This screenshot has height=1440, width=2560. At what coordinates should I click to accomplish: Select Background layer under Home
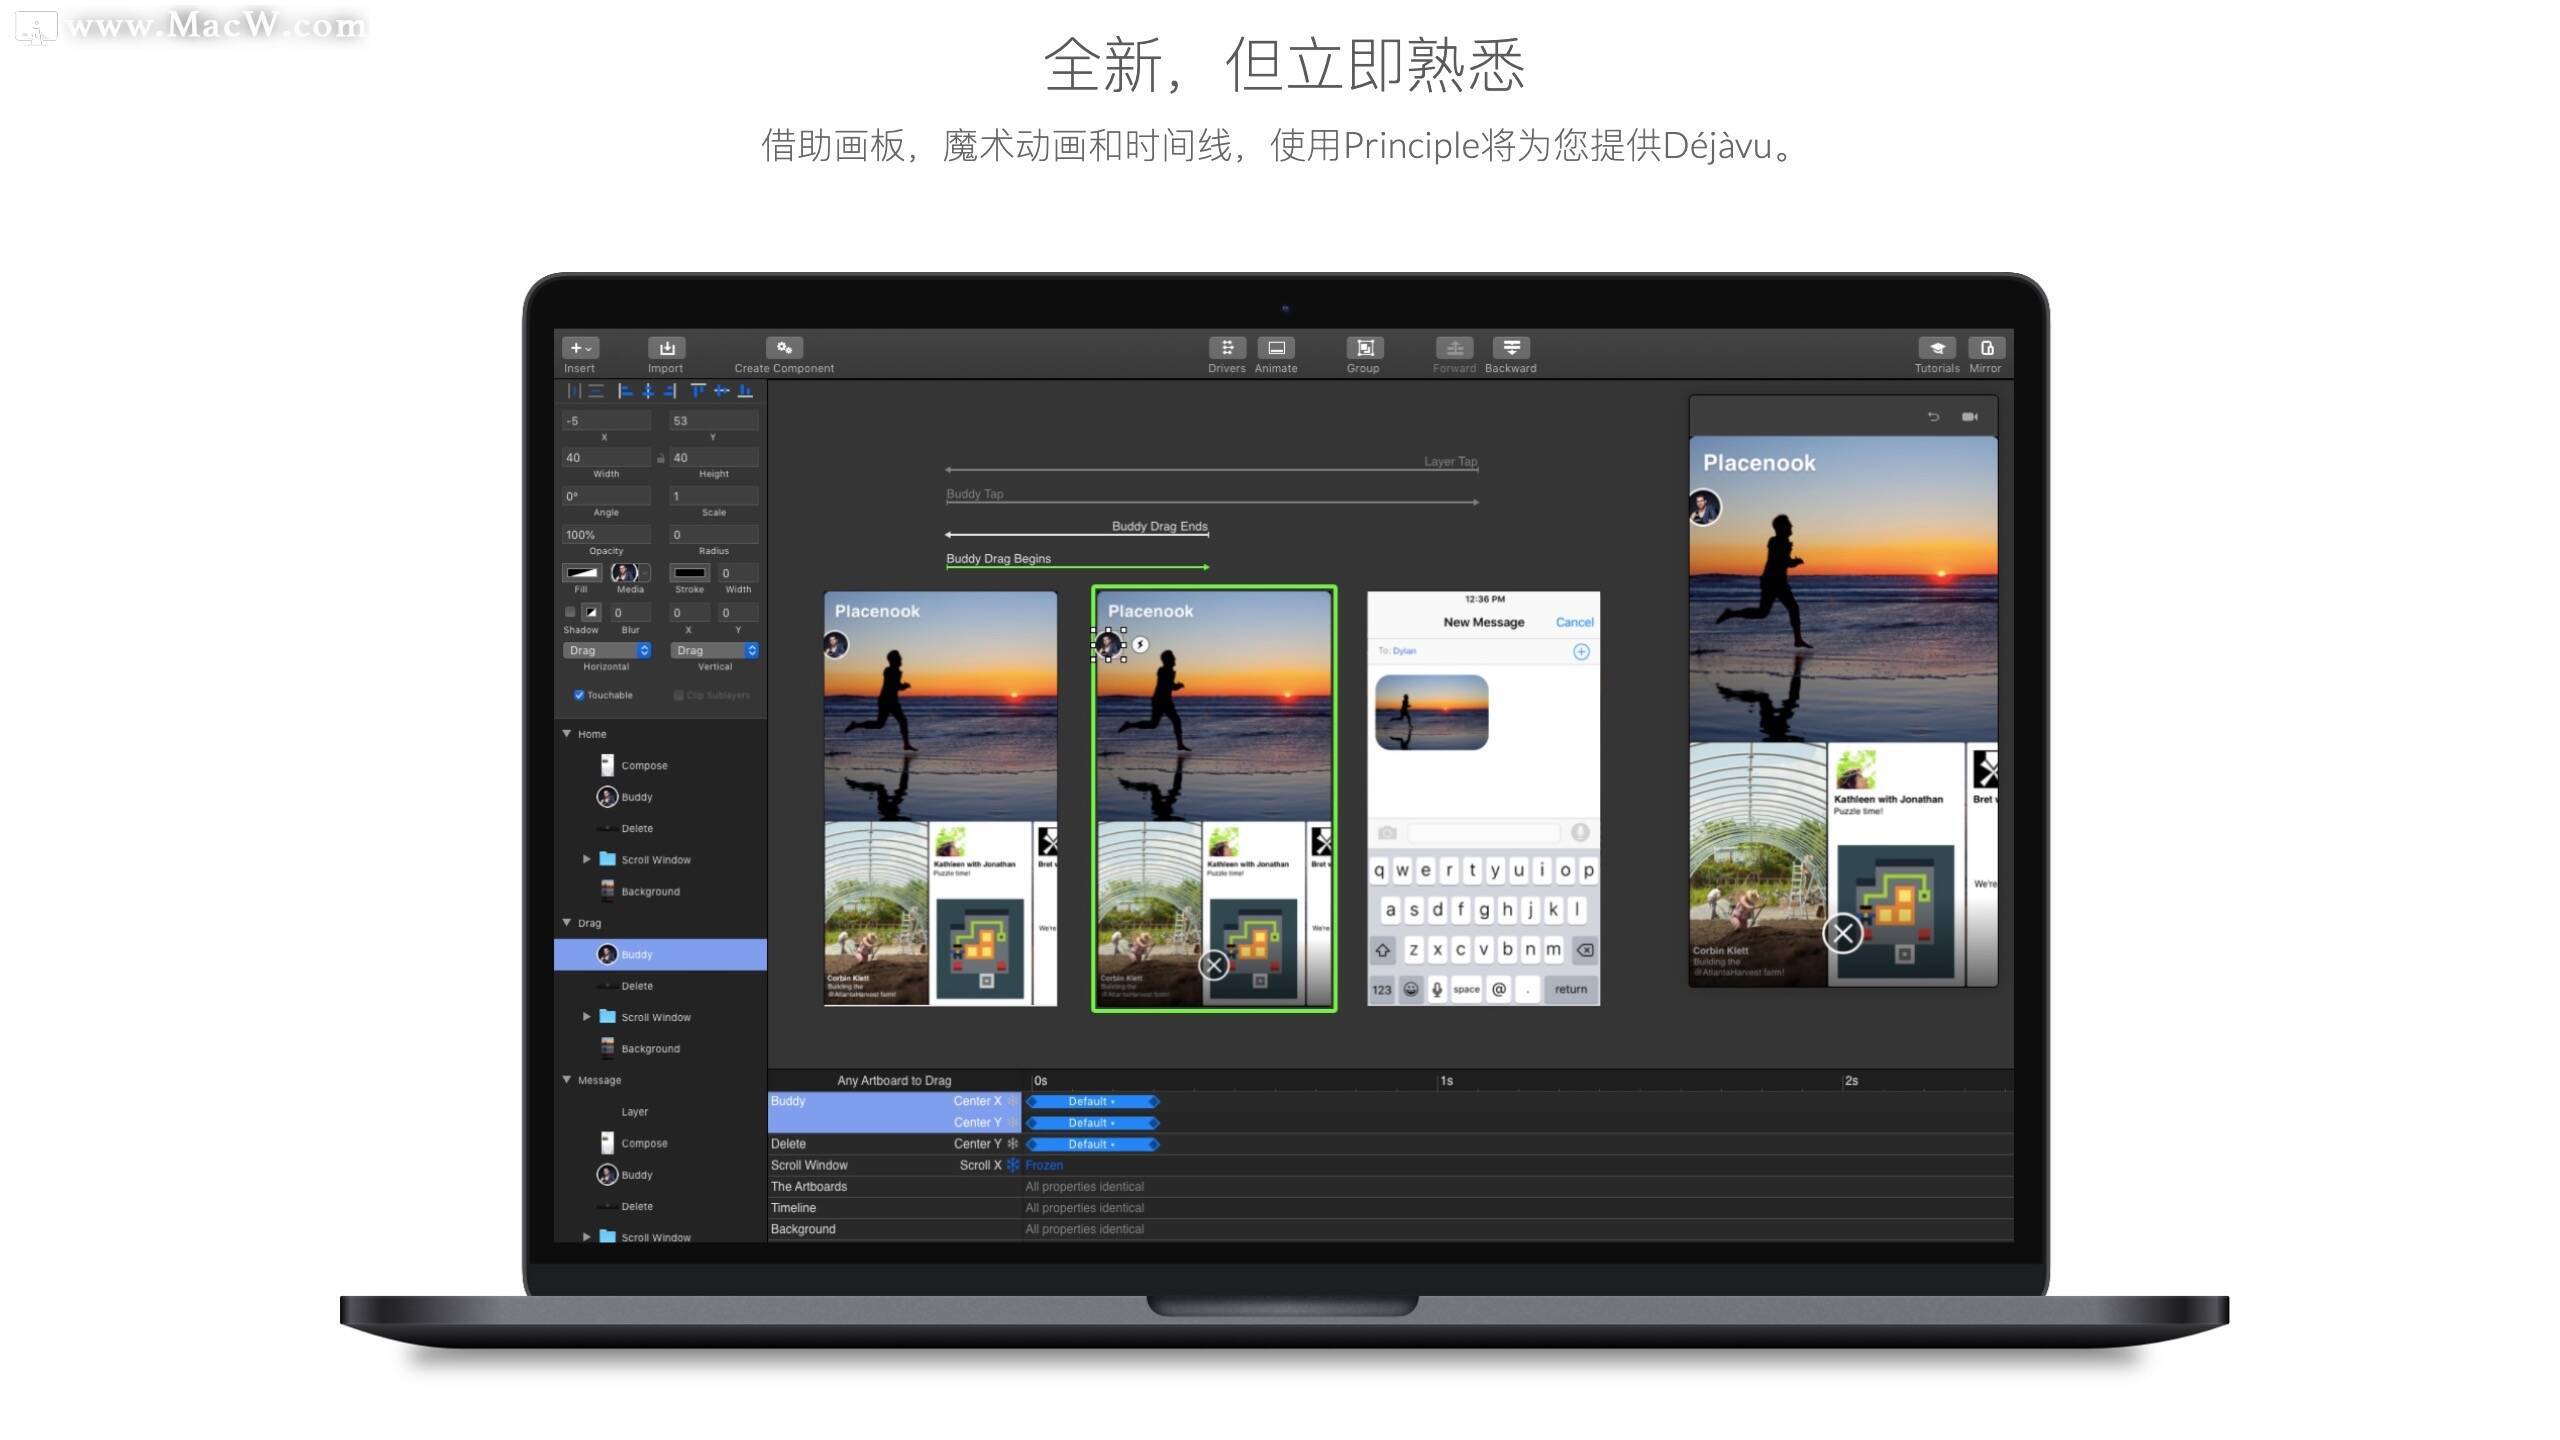[660, 891]
